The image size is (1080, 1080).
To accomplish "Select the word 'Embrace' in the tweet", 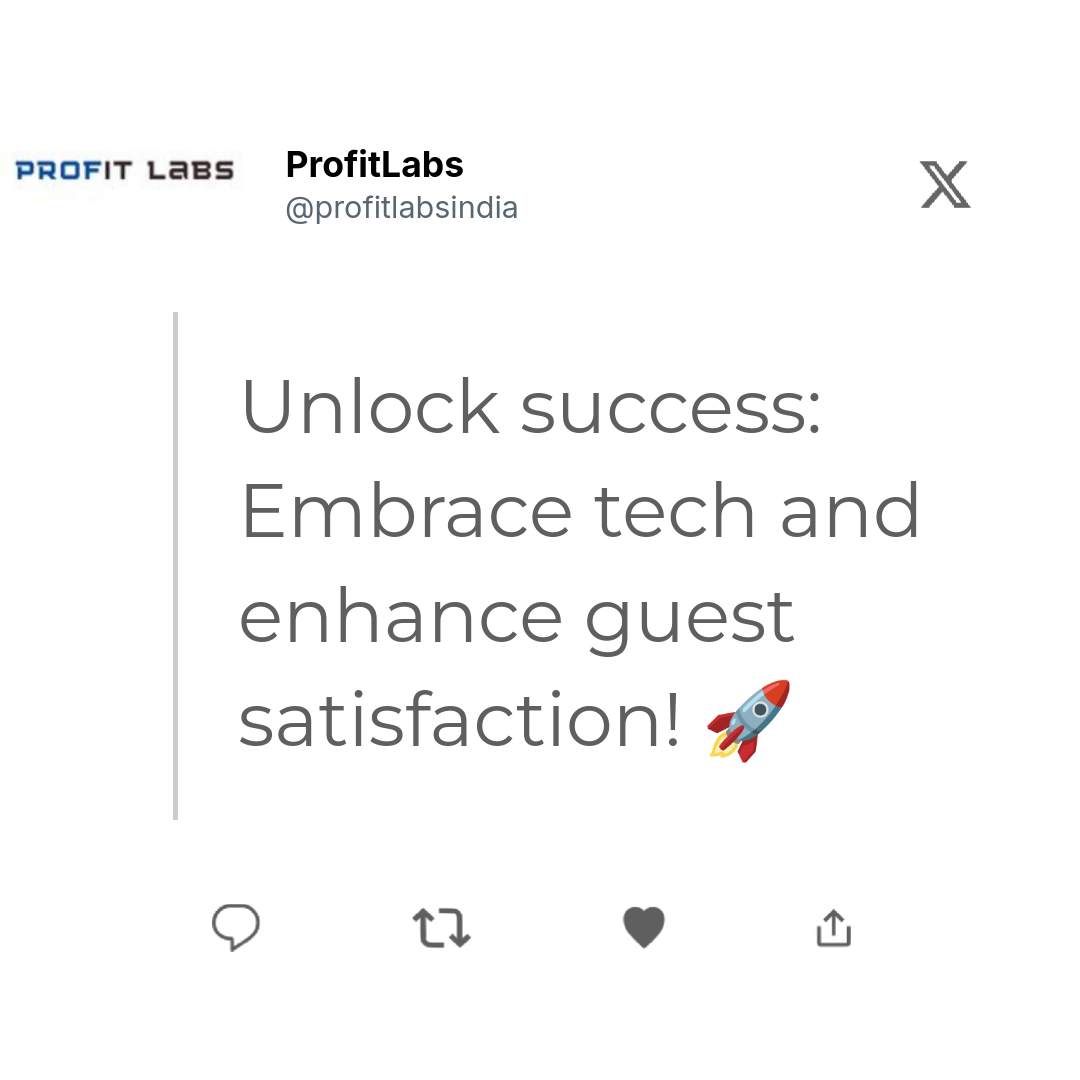I will tap(407, 511).
